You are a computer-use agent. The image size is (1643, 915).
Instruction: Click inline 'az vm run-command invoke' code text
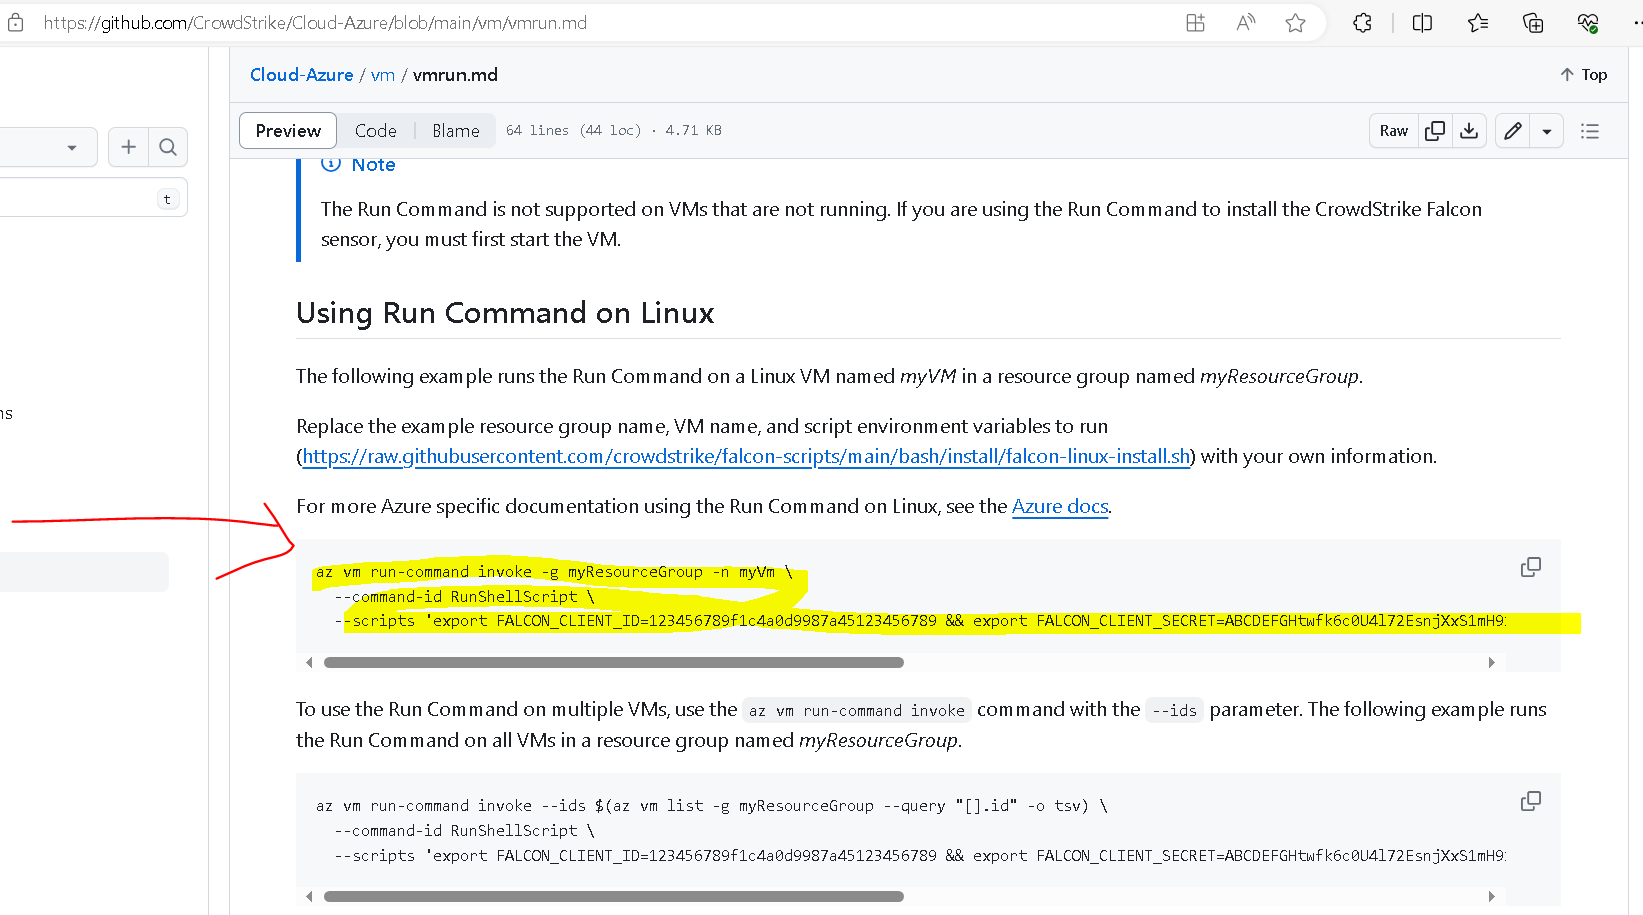[856, 710]
